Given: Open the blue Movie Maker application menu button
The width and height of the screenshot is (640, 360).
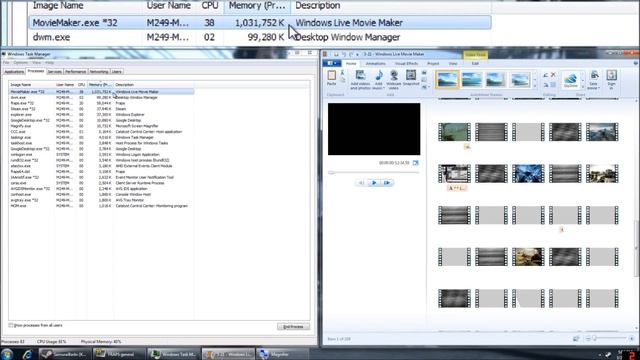Looking at the screenshot, I should tap(331, 63).
